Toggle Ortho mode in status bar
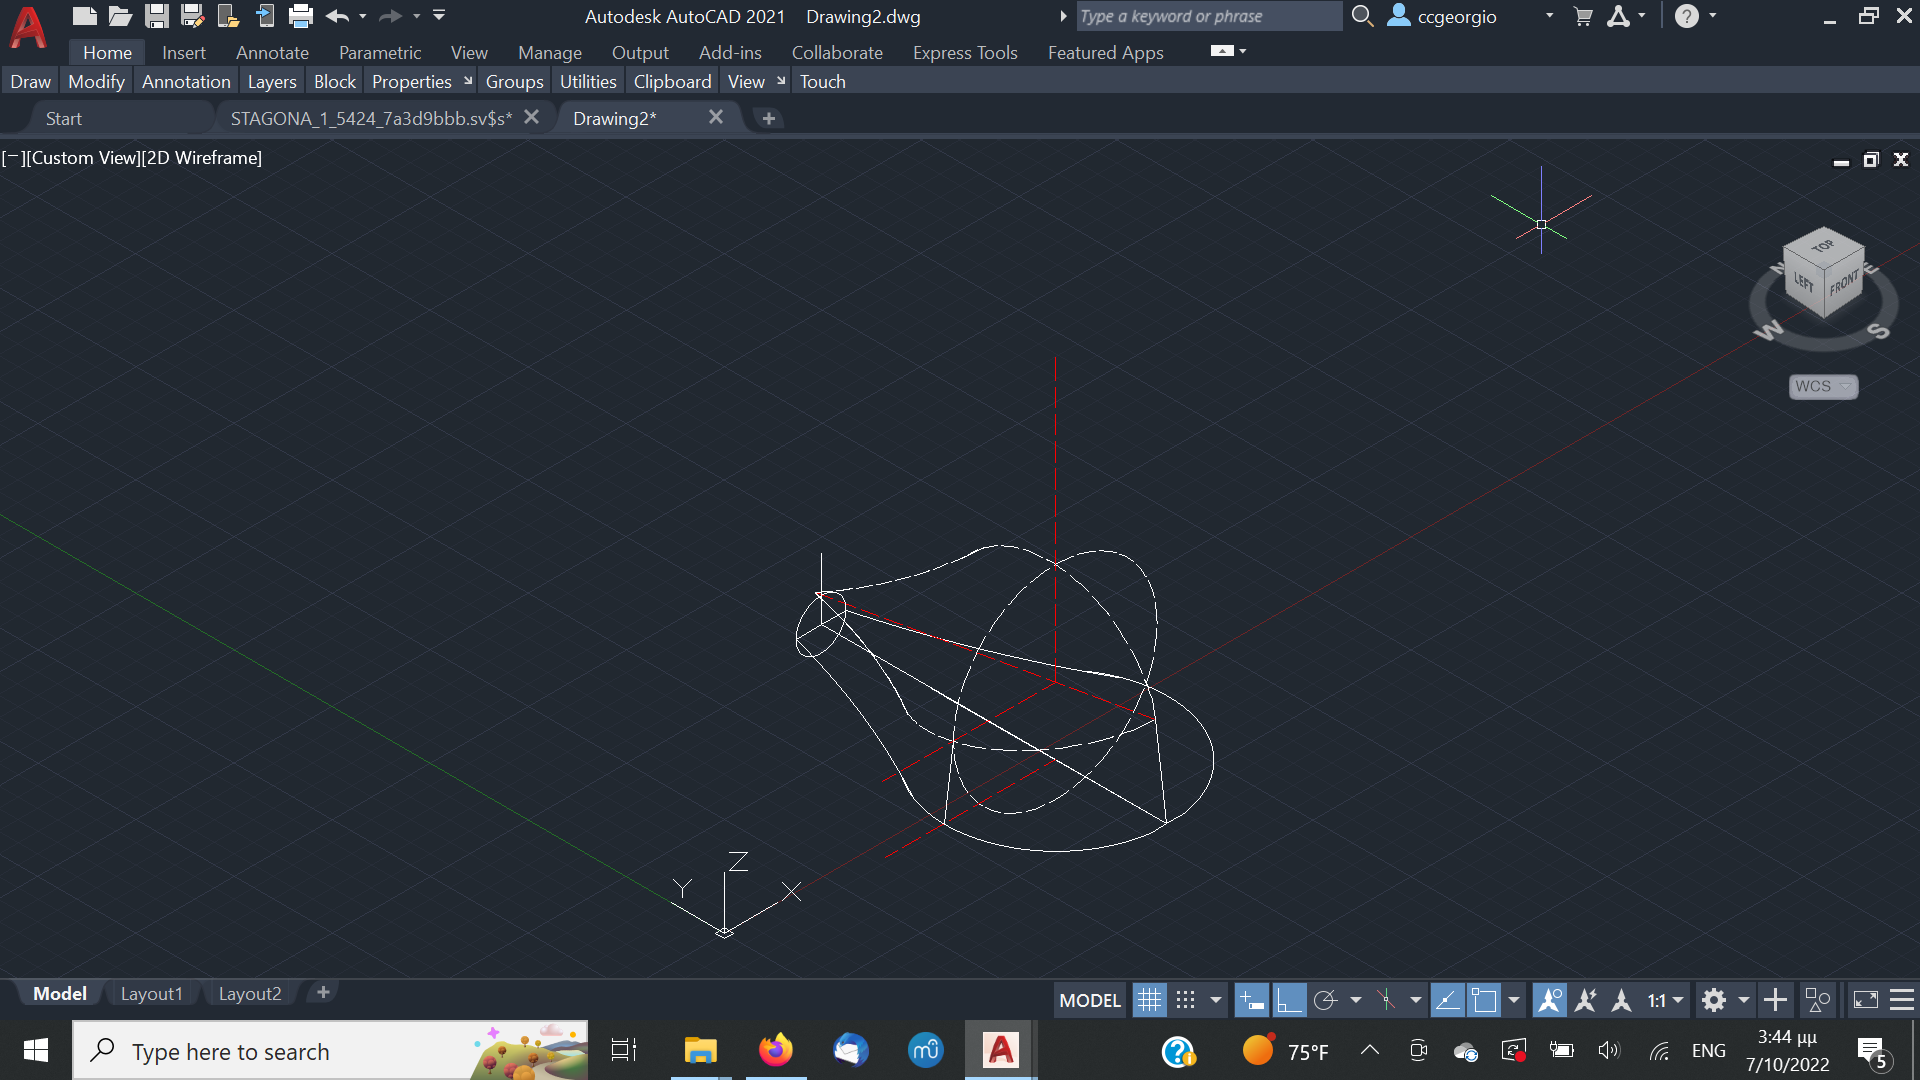Screen dimensions: 1920x1080 1289,1000
